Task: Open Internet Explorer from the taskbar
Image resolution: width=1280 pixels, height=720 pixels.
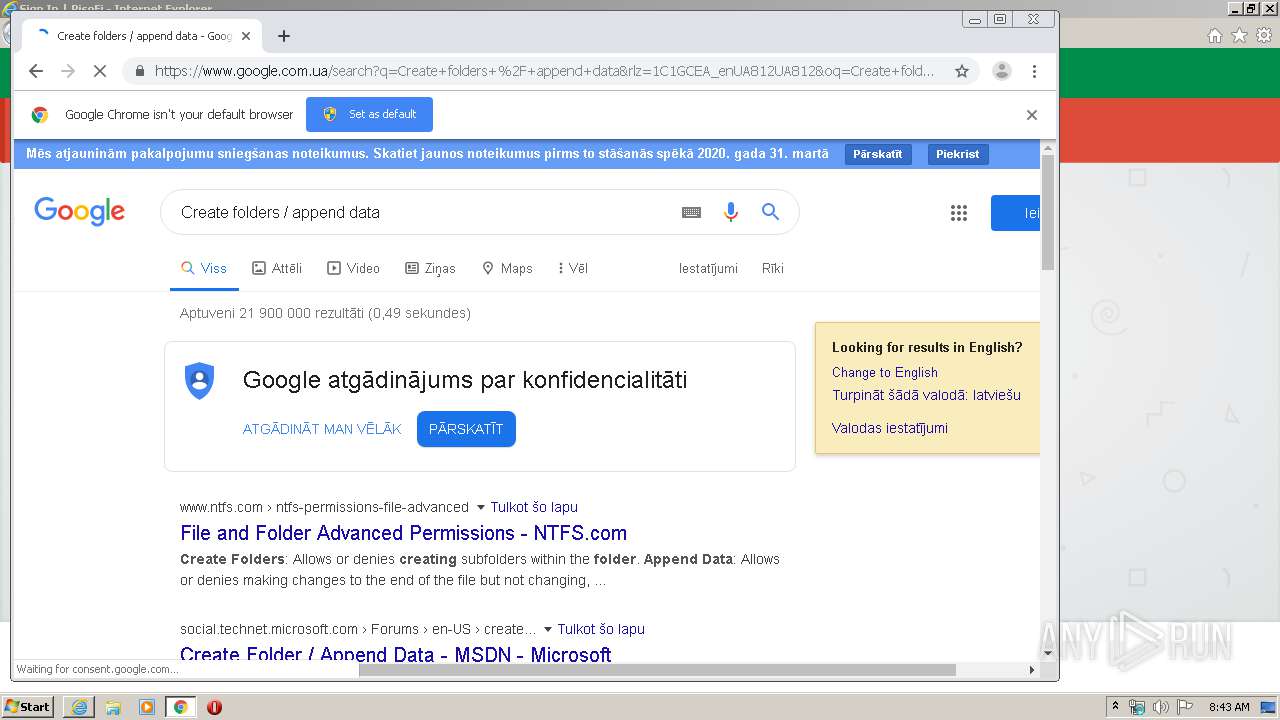Action: click(79, 707)
